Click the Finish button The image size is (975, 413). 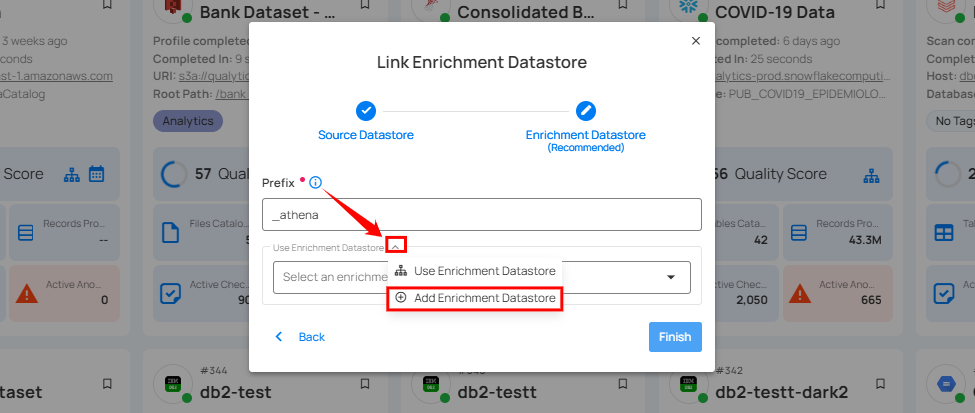[x=675, y=337]
